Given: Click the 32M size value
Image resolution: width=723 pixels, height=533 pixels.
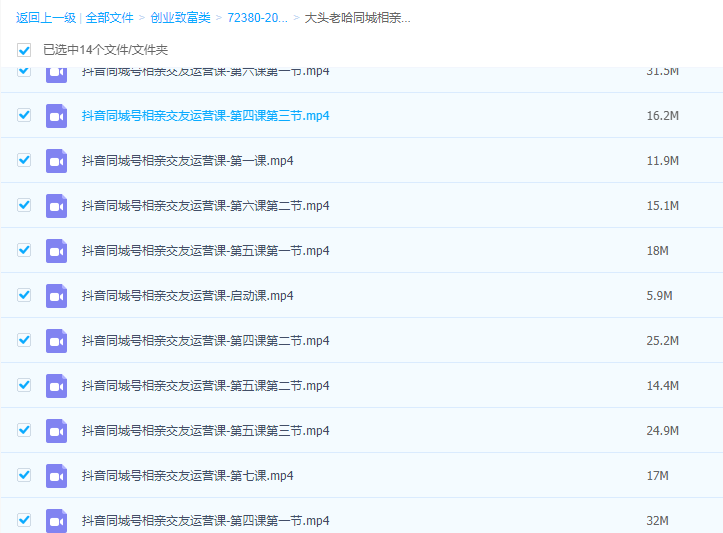Looking at the screenshot, I should point(658,521).
